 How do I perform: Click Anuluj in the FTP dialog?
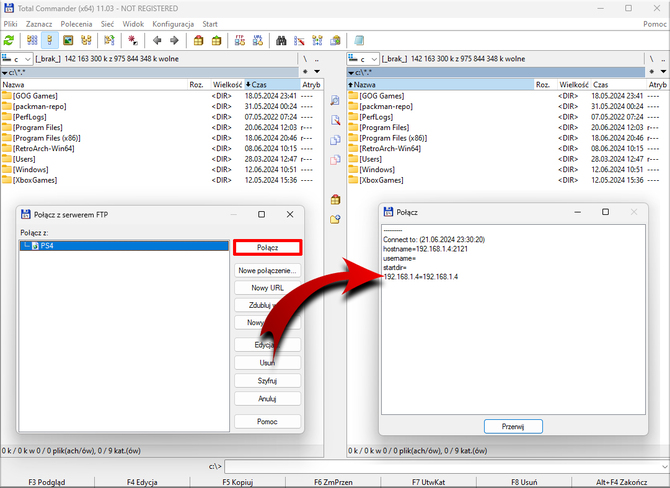coord(267,399)
